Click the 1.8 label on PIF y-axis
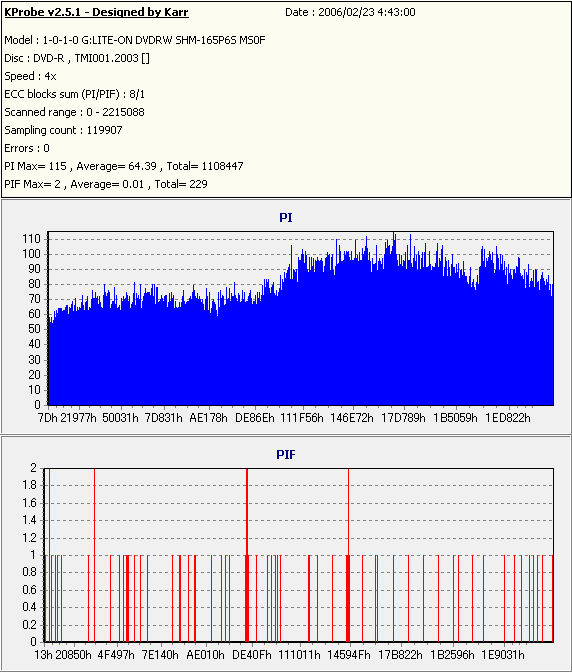 [29, 485]
